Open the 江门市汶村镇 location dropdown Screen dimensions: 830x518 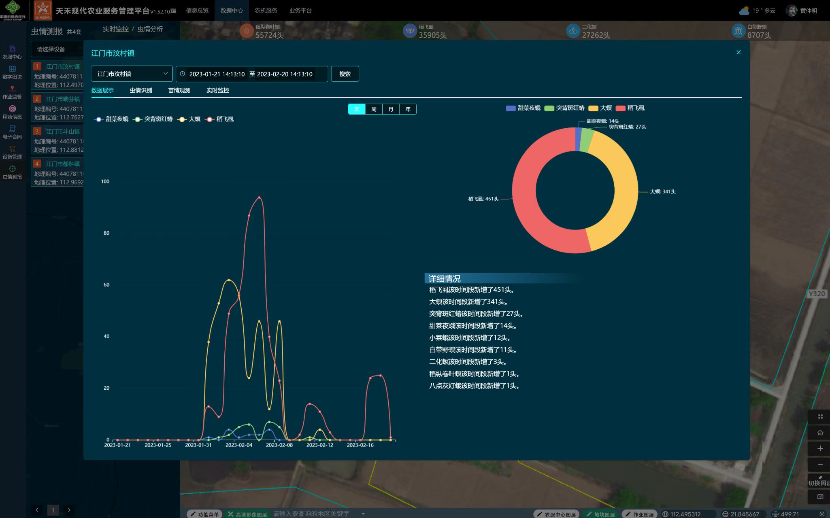tap(132, 74)
